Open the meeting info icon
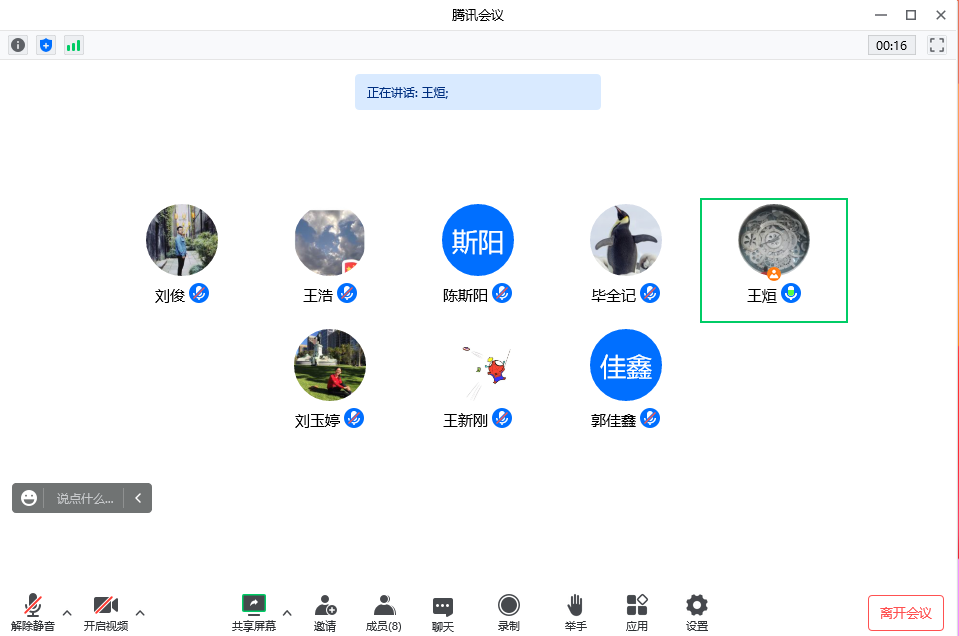 [18, 45]
